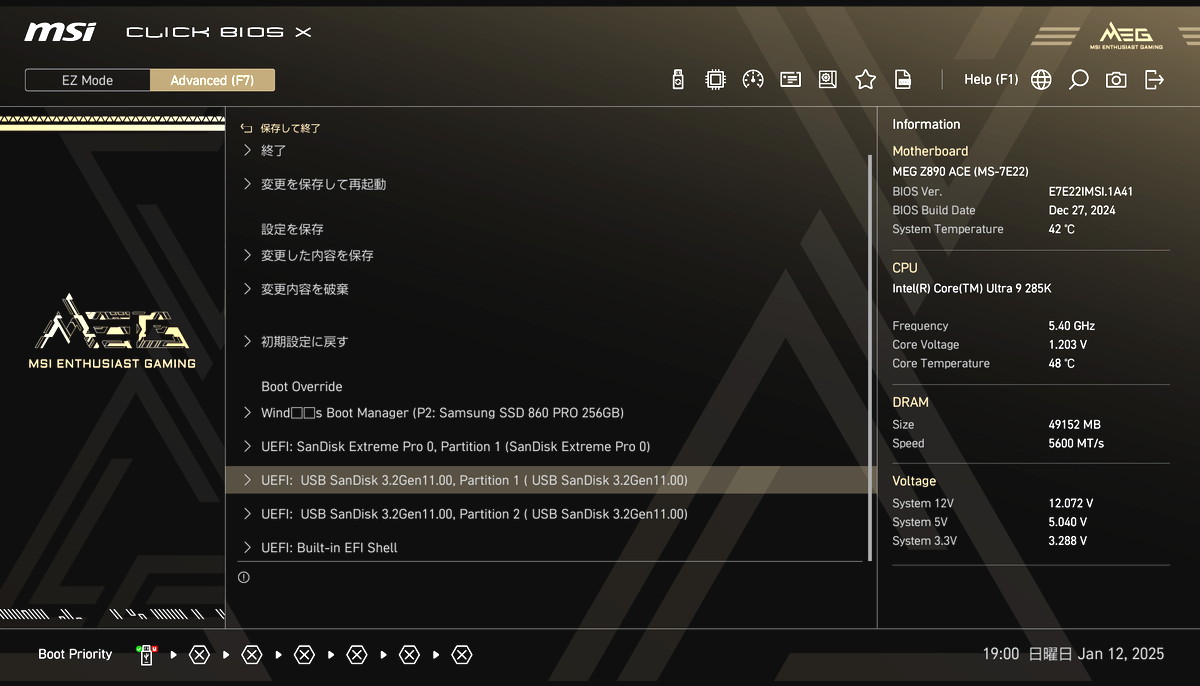Click the info circle icon below the list
The height and width of the screenshot is (686, 1200).
[244, 577]
